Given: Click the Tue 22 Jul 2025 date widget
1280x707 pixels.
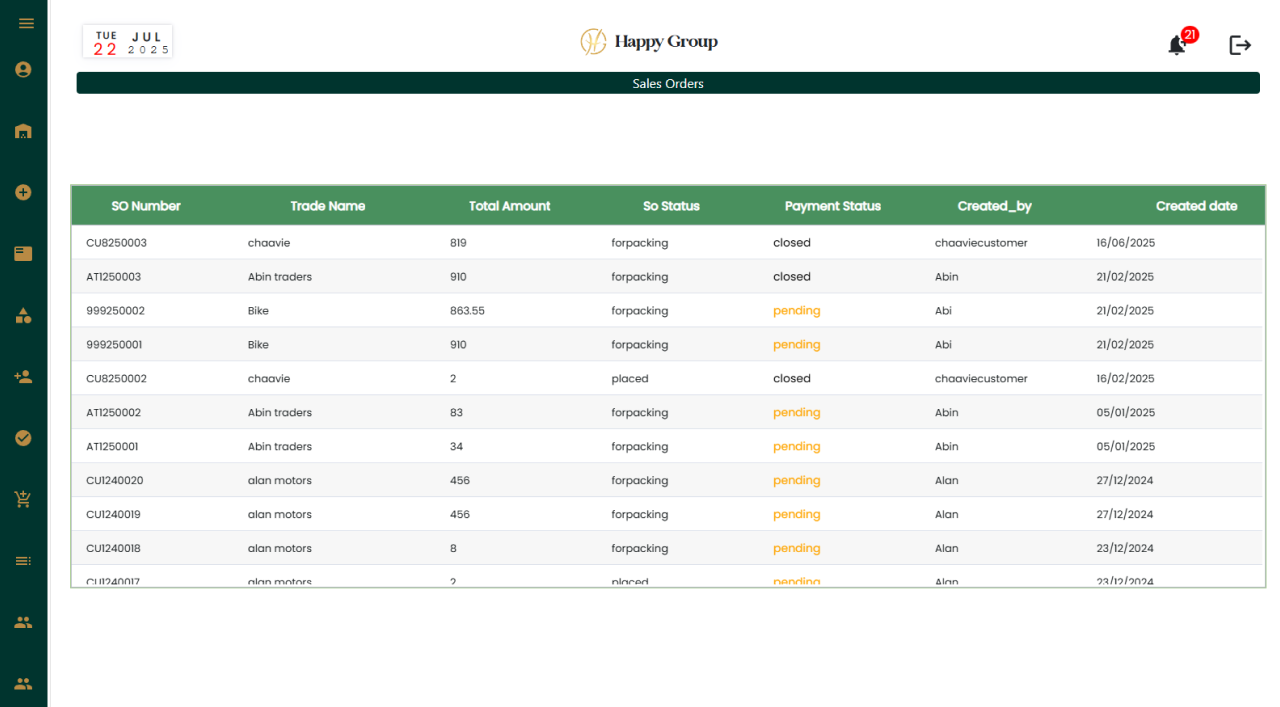Looking at the screenshot, I should tap(127, 42).
